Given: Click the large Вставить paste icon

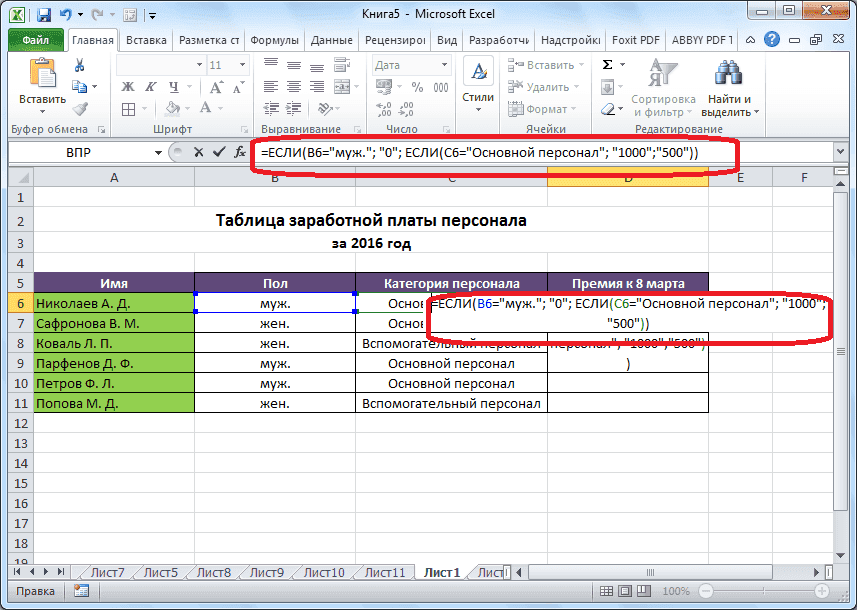Looking at the screenshot, I should pos(42,77).
